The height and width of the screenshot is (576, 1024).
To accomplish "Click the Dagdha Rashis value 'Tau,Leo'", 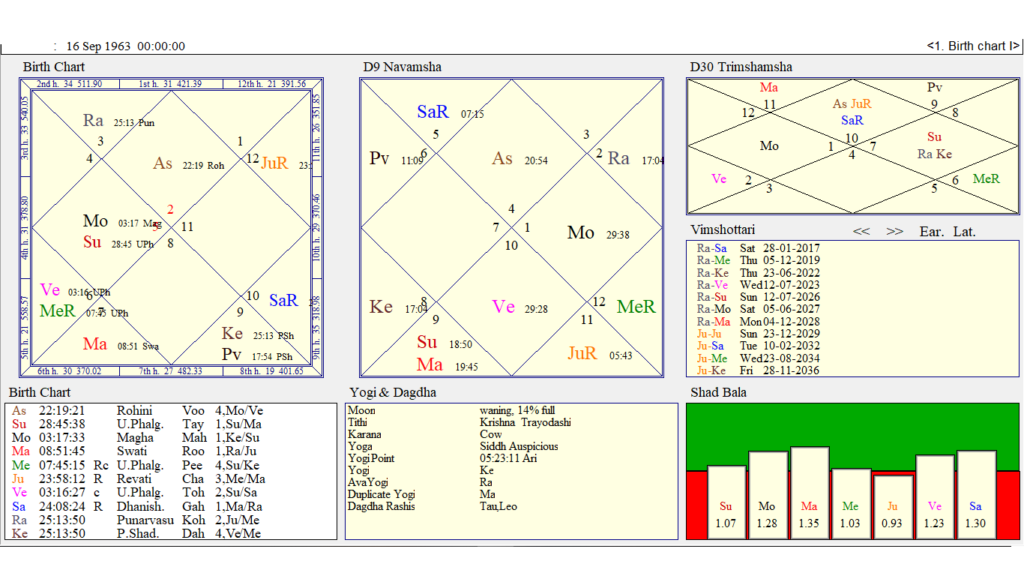I will point(498,507).
